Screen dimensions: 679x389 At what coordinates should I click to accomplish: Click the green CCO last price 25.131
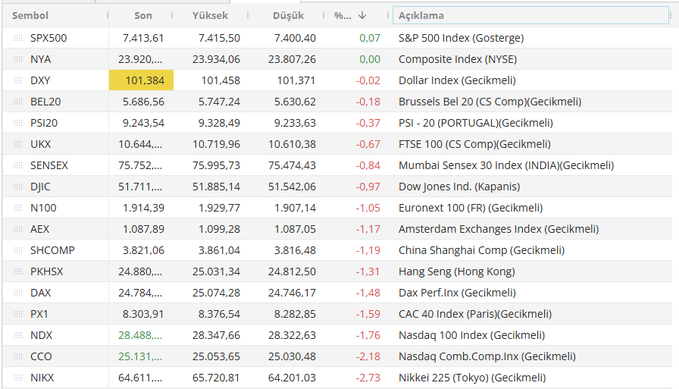[140, 357]
